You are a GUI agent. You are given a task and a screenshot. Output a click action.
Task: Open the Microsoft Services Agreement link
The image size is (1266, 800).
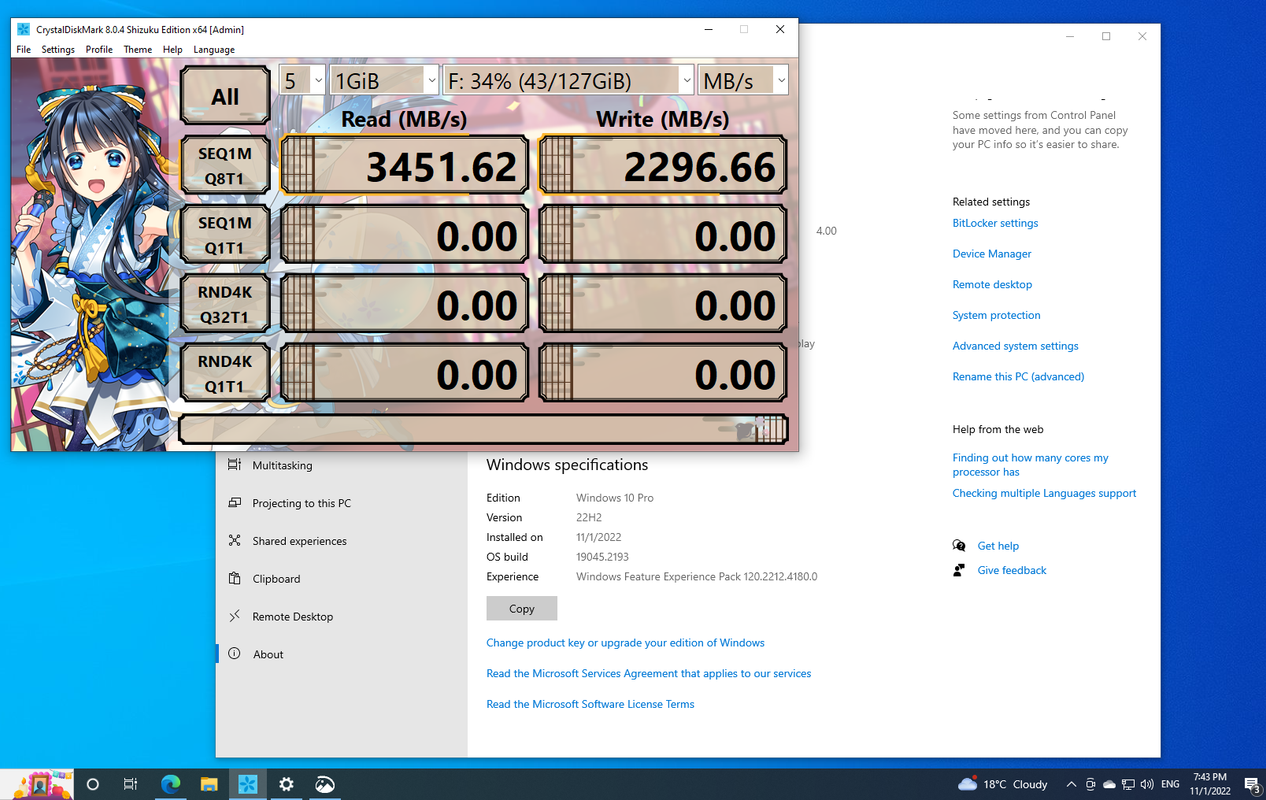648,674
